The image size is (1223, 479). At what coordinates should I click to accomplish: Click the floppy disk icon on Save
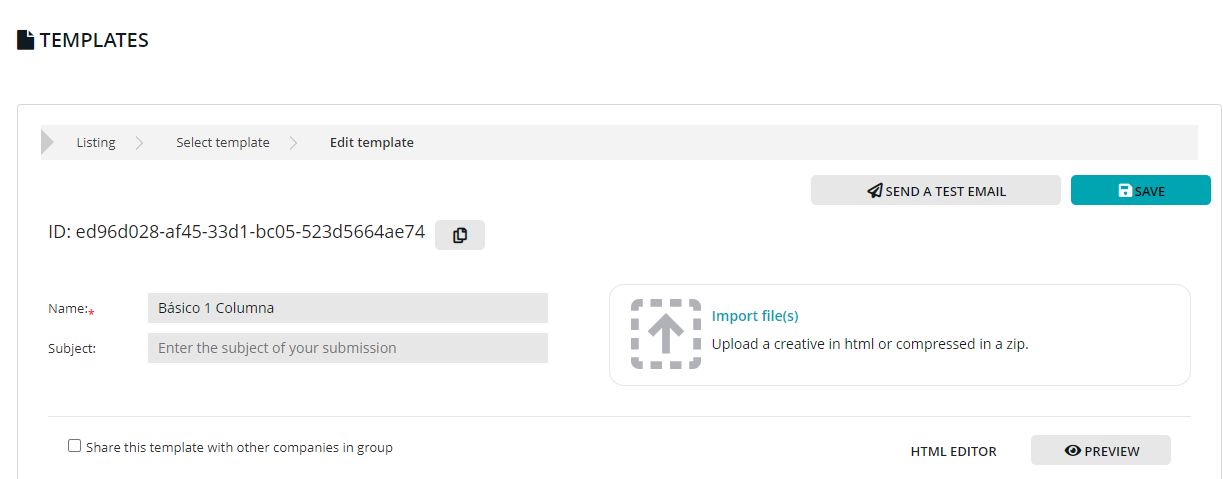pos(1125,191)
